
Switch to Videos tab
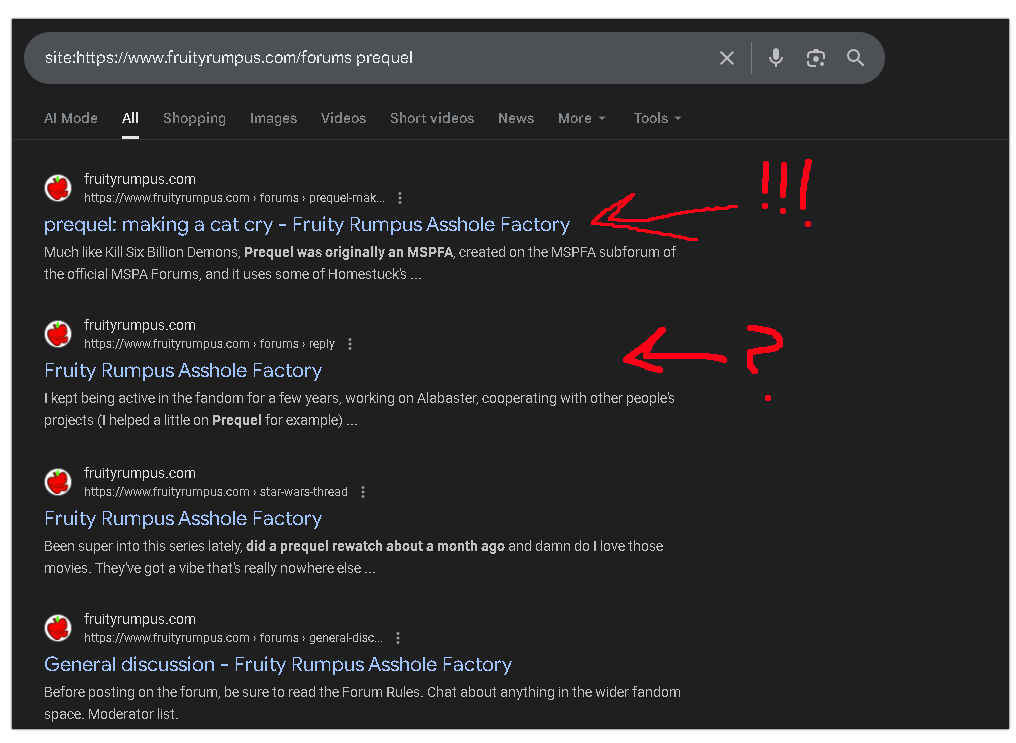[343, 119]
